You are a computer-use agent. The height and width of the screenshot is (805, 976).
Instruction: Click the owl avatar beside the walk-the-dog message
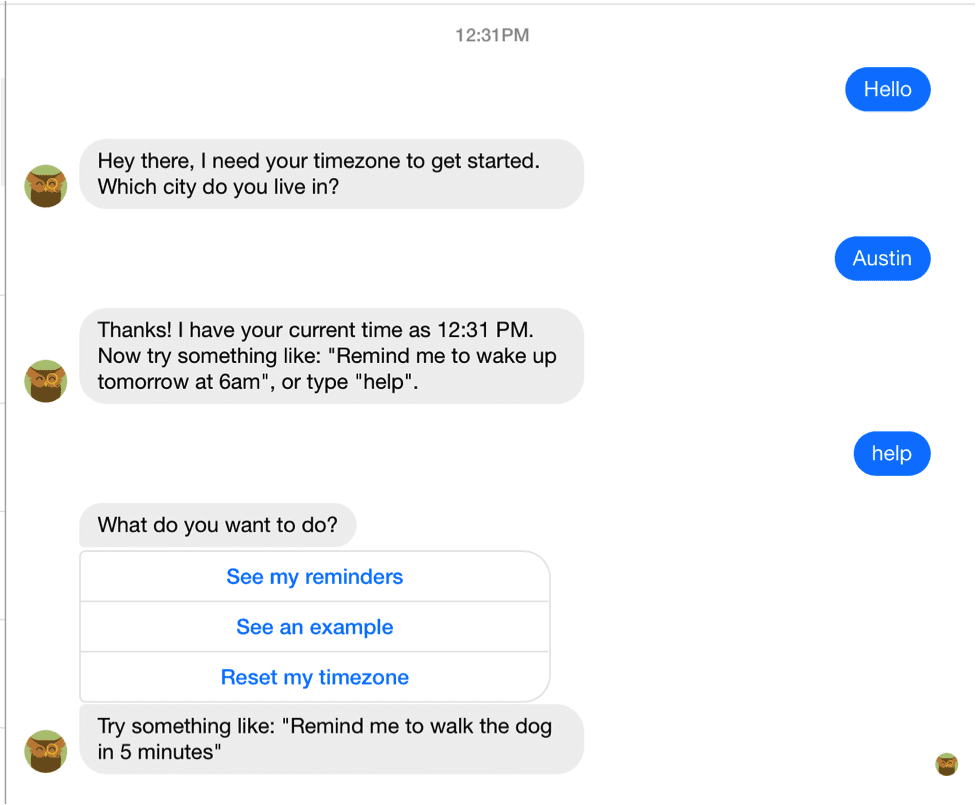point(45,751)
